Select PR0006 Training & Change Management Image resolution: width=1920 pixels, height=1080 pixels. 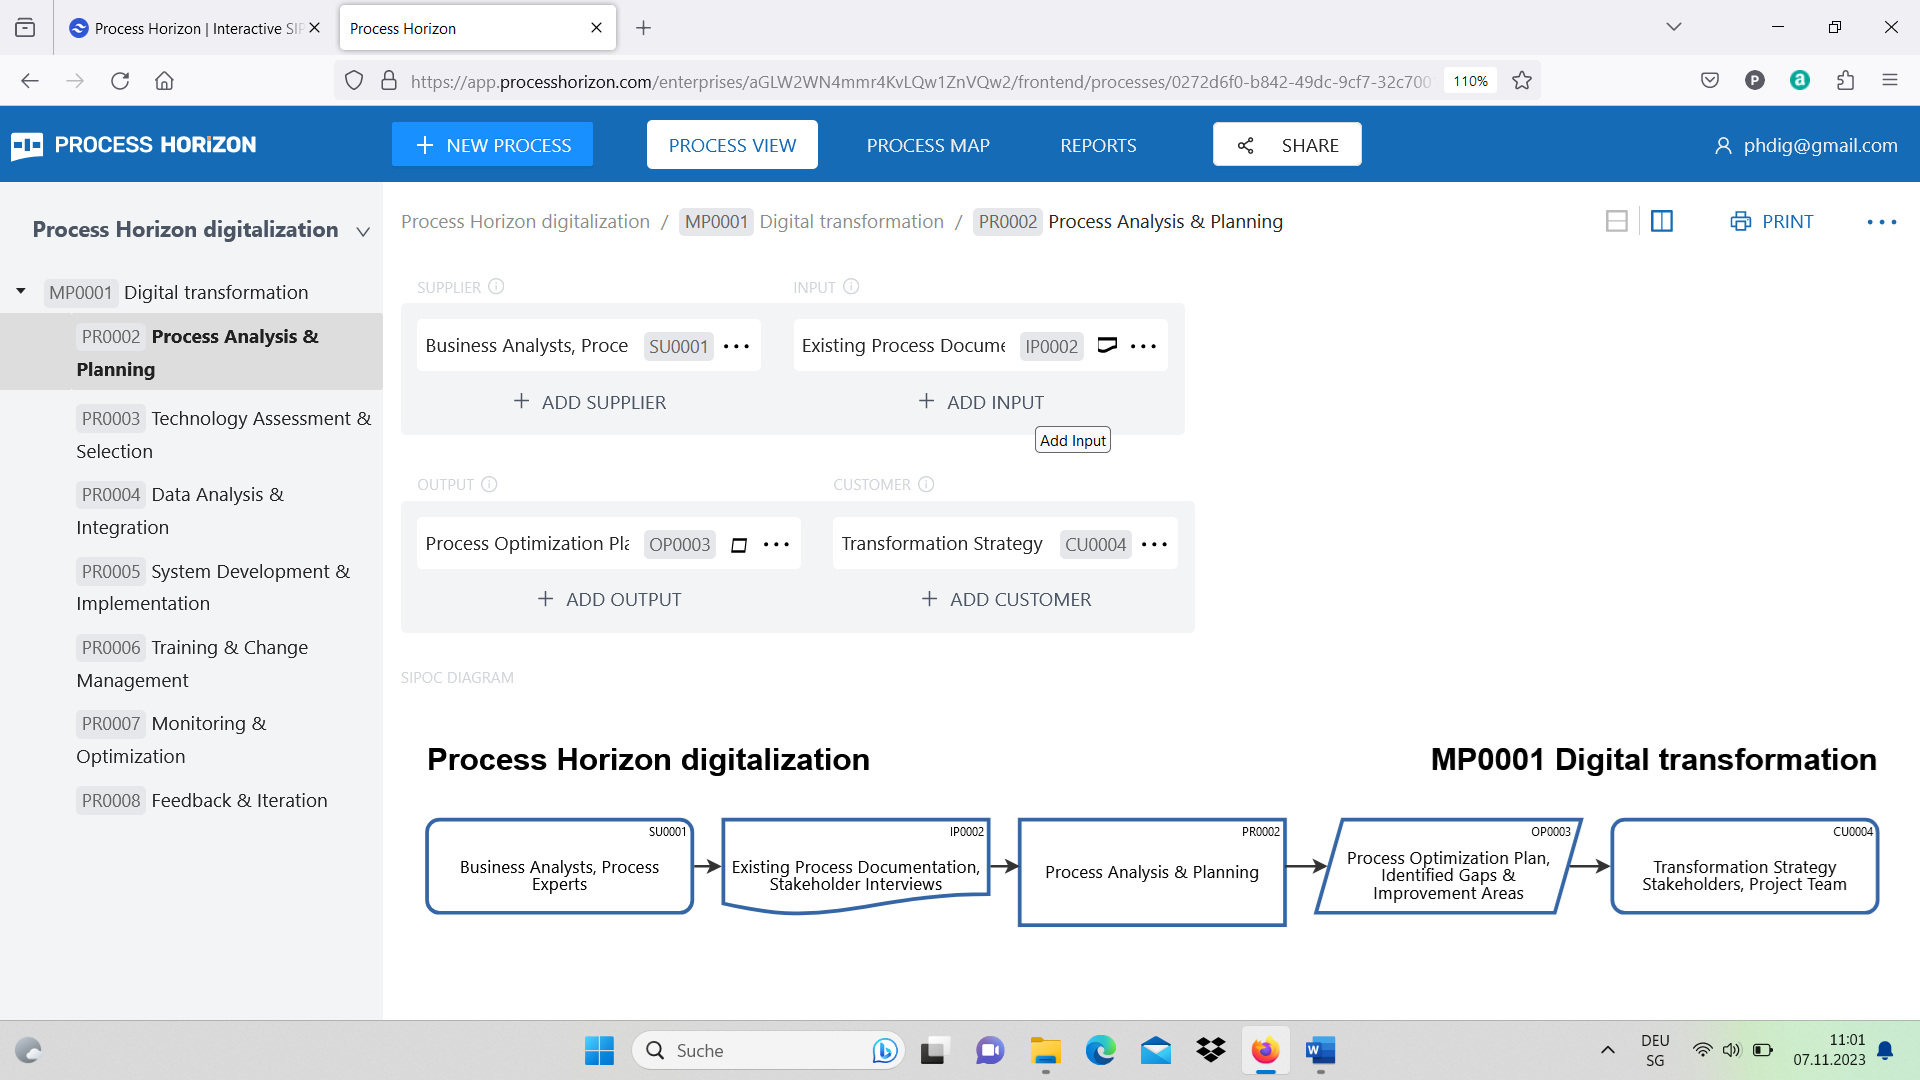pyautogui.click(x=192, y=663)
